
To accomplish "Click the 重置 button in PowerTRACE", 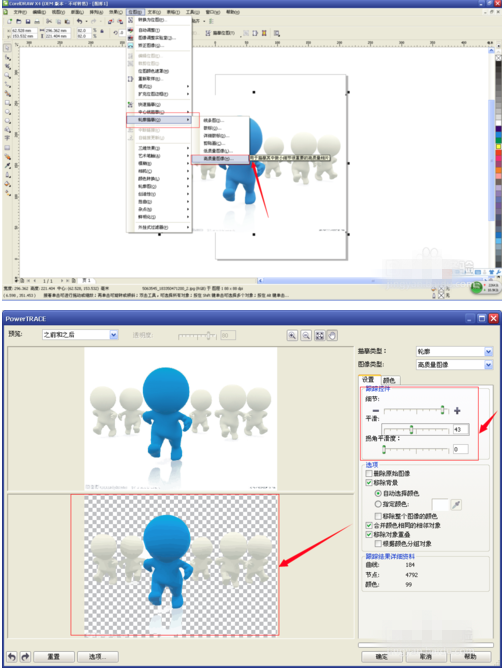I will (54, 657).
